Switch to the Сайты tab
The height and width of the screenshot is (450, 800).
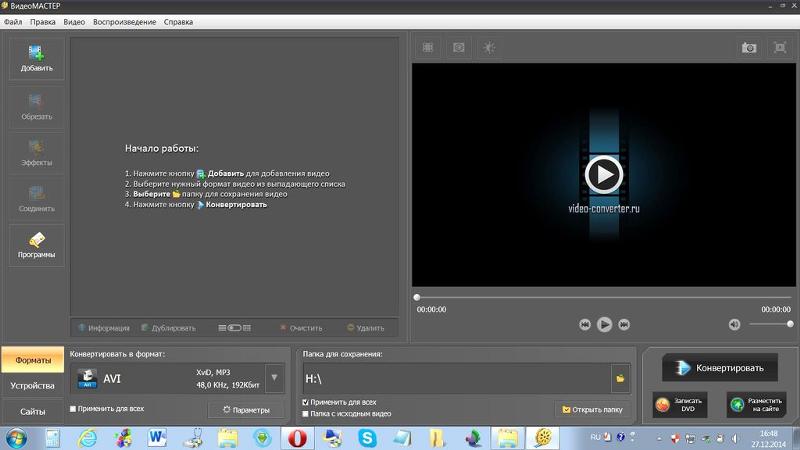point(33,411)
